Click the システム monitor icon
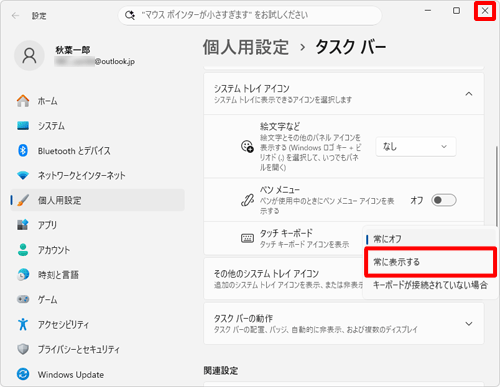 [x=23, y=126]
